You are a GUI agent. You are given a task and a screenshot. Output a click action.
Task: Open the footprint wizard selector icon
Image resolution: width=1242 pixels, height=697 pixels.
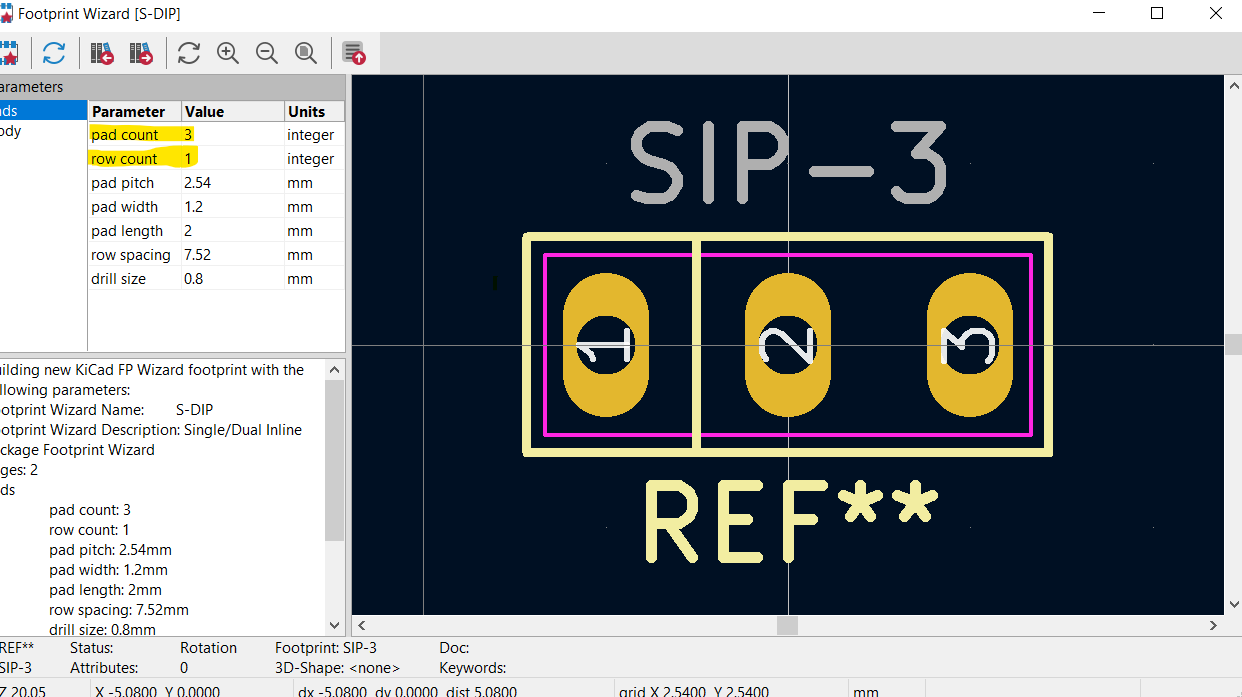coord(9,53)
